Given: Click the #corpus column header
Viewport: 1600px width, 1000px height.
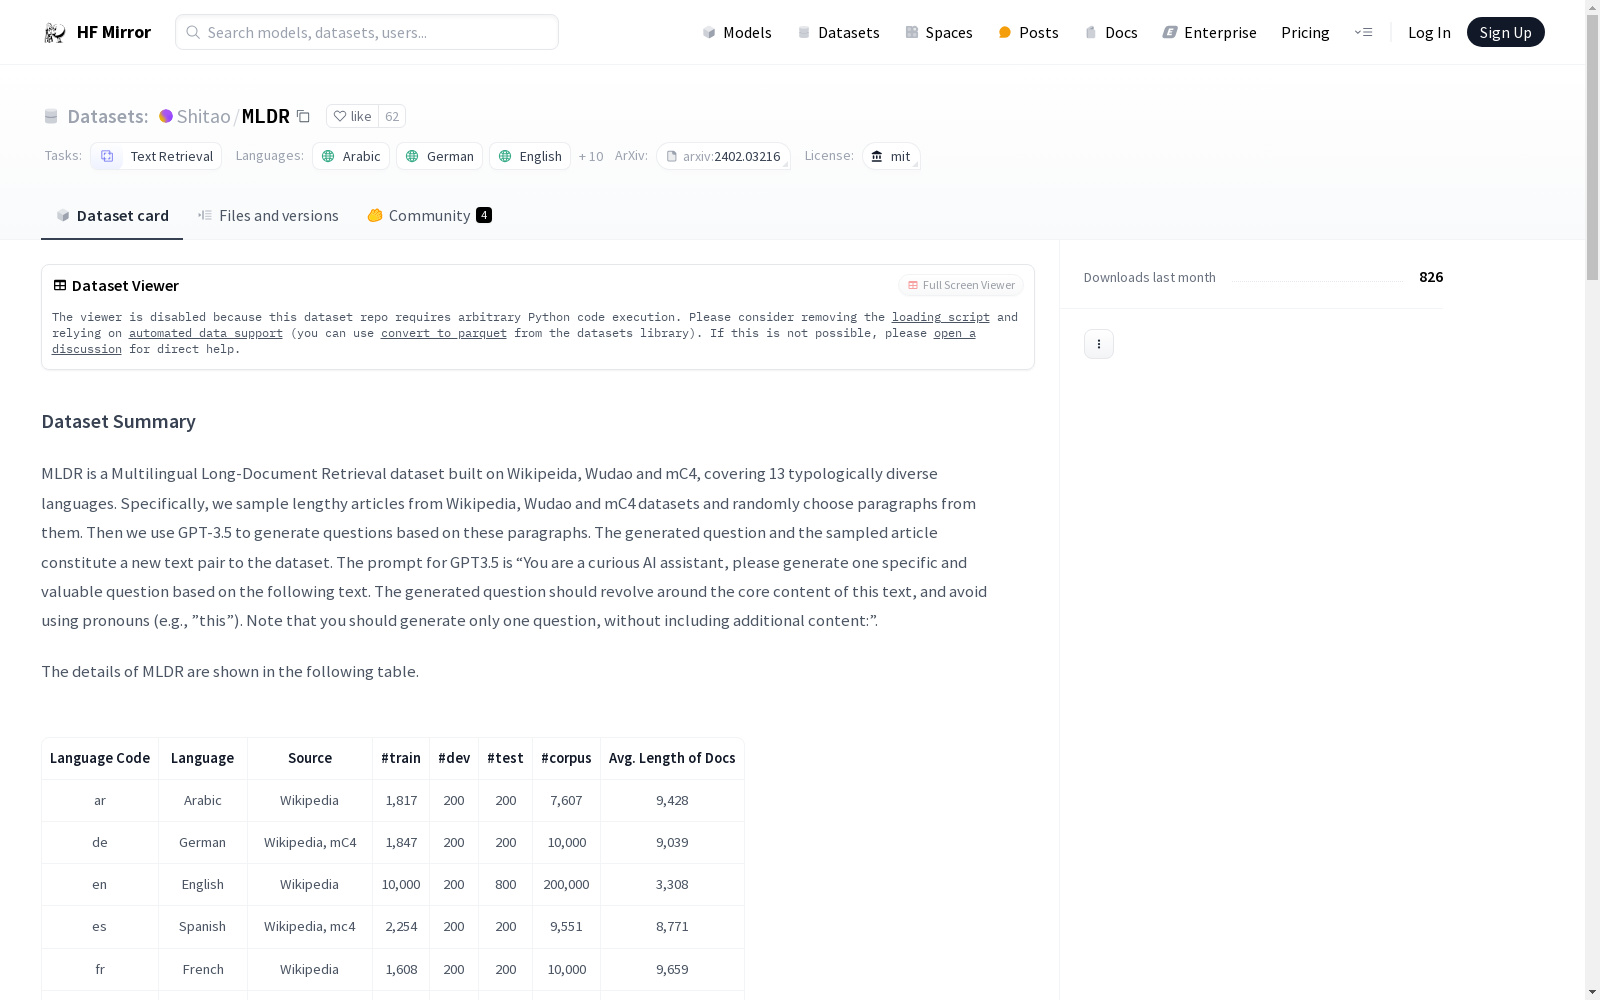Looking at the screenshot, I should coord(566,758).
